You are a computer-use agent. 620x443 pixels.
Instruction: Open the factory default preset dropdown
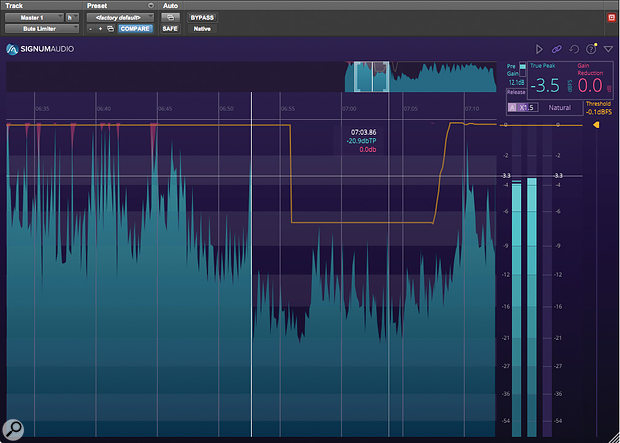pyautogui.click(x=120, y=18)
